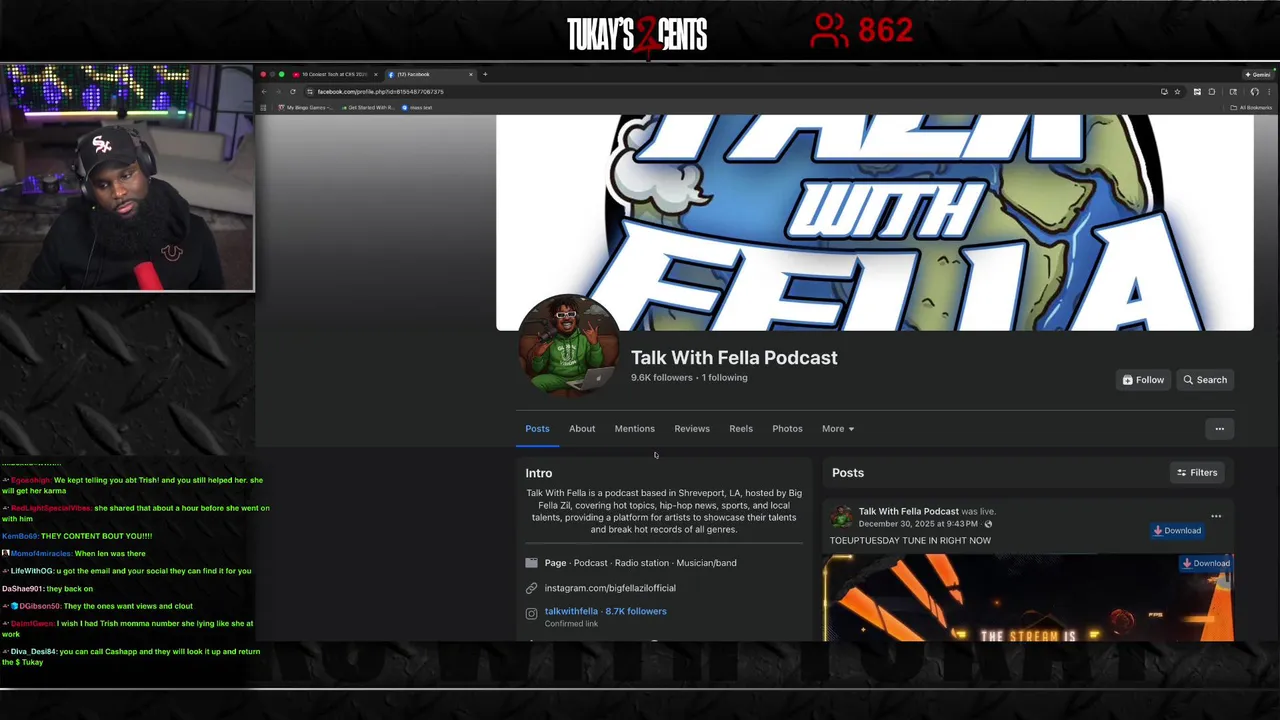Image resolution: width=1280 pixels, height=720 pixels.
Task: Open site information icon in address bar
Action: 310,92
